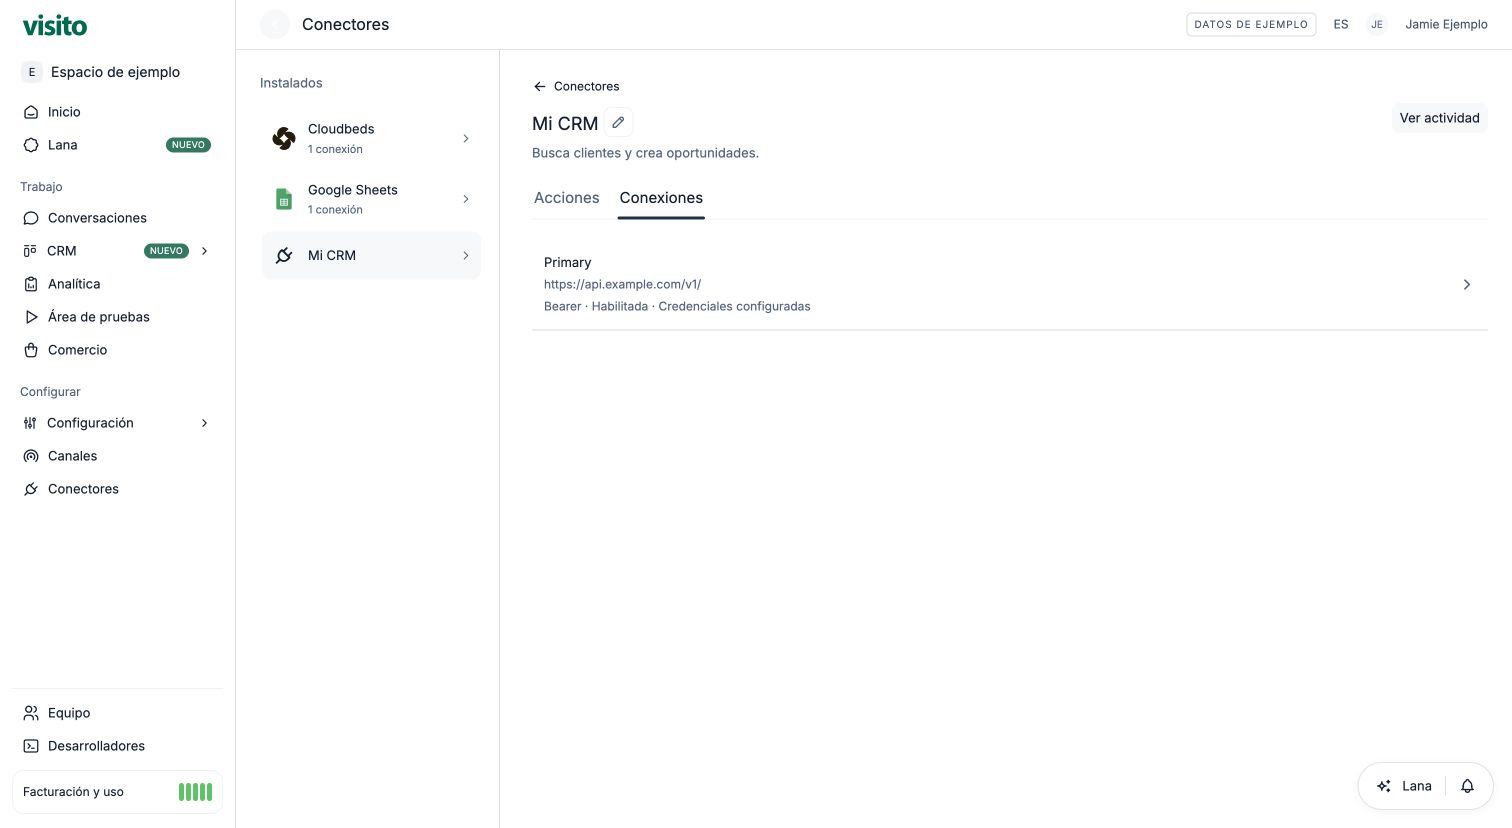Open Google Sheets connector chevron
The width and height of the screenshot is (1512, 828).
tap(466, 199)
